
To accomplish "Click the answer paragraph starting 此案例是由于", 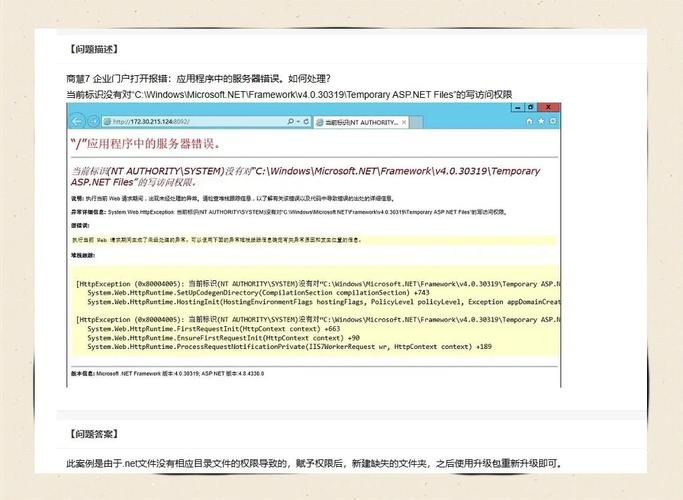I will pyautogui.click(x=314, y=463).
